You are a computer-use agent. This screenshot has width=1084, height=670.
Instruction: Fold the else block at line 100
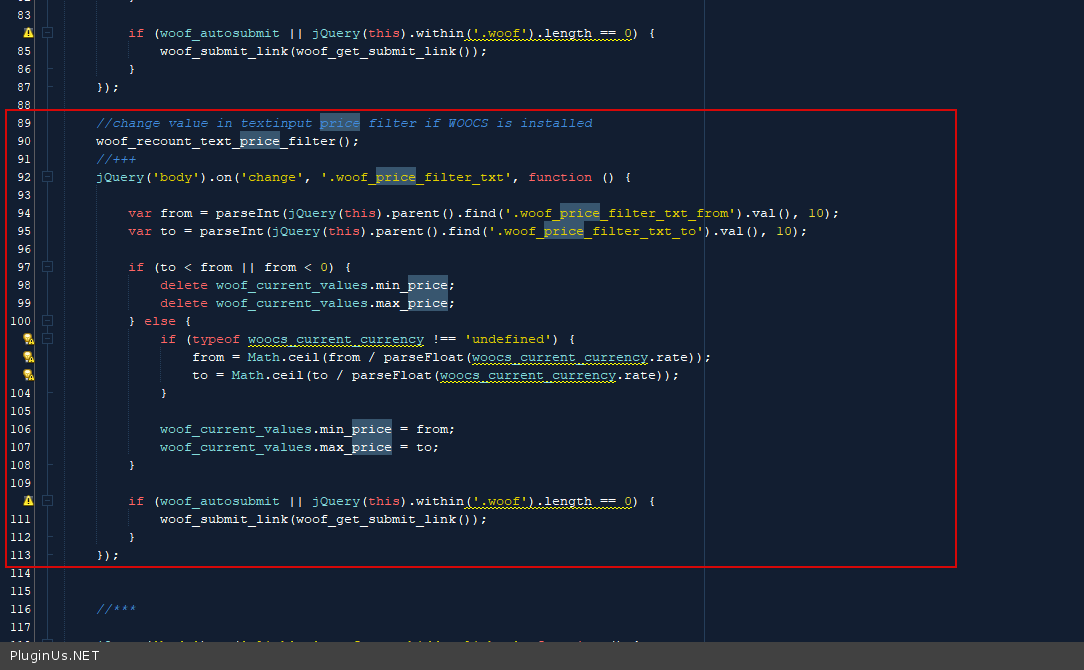pyautogui.click(x=47, y=321)
